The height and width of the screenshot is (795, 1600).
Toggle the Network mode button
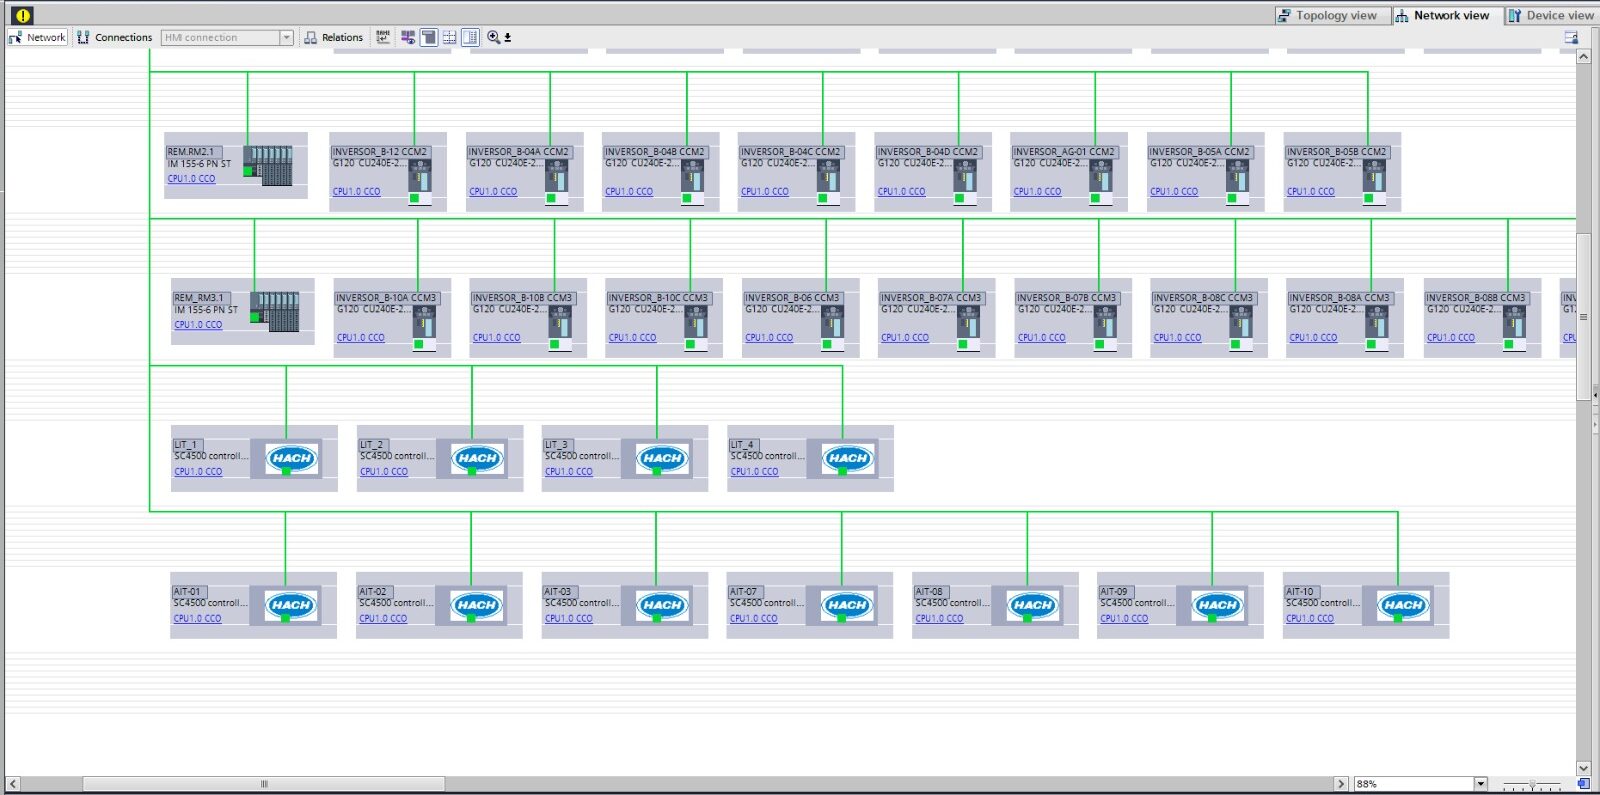pos(37,37)
